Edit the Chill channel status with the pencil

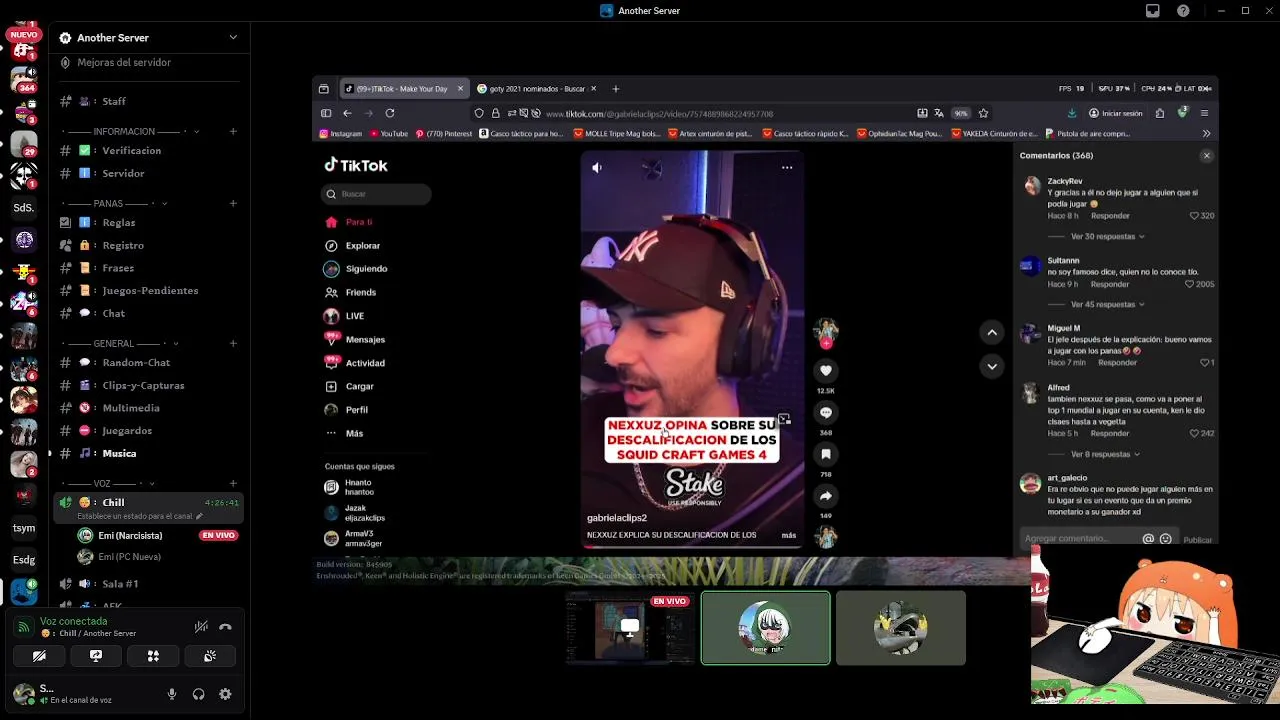tap(199, 516)
